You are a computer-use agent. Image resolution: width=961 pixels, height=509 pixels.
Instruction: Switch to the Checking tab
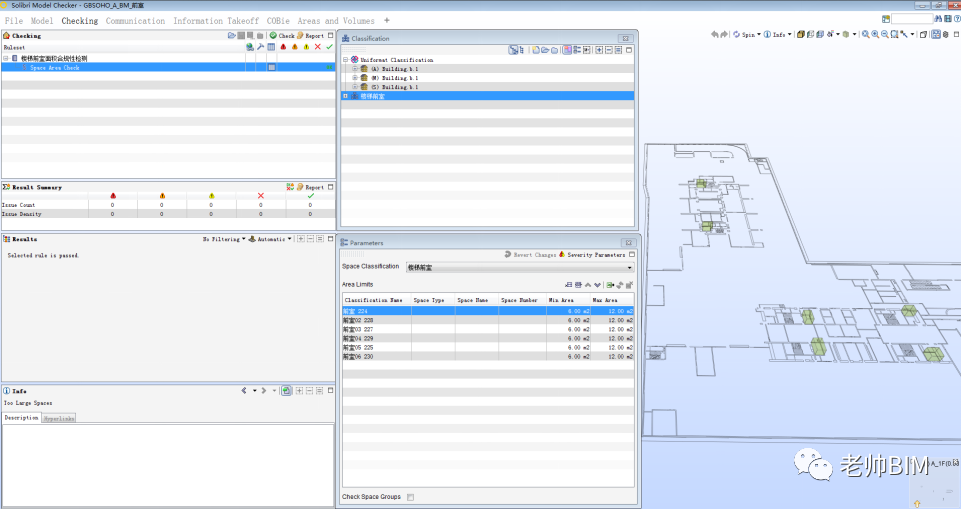pos(80,21)
